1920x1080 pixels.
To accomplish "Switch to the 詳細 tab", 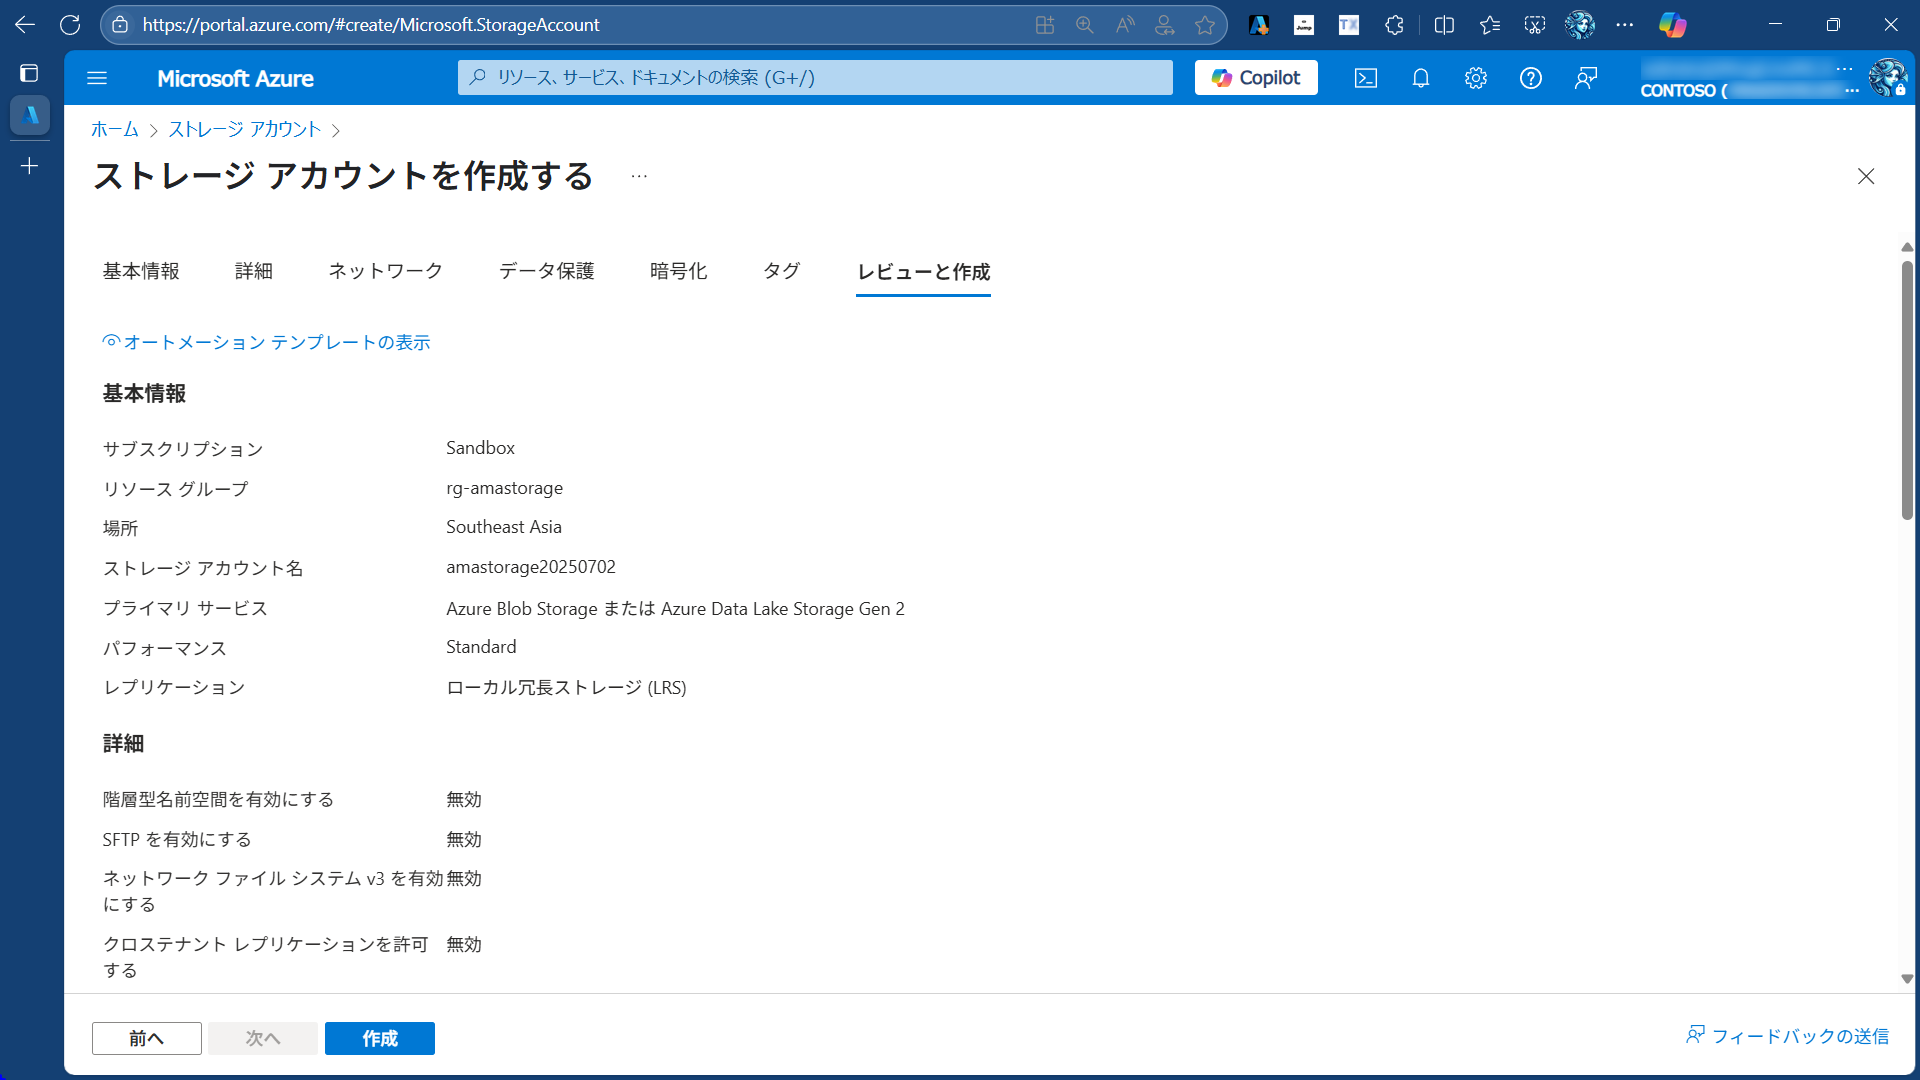I will [254, 271].
